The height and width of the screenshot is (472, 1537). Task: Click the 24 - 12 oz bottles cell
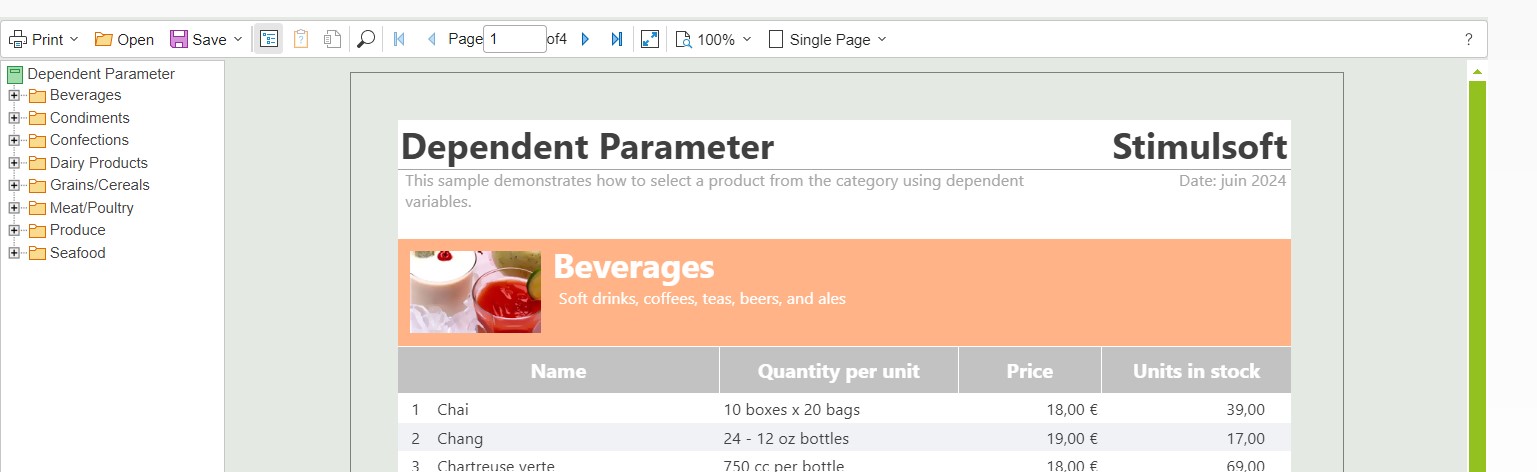(x=786, y=439)
